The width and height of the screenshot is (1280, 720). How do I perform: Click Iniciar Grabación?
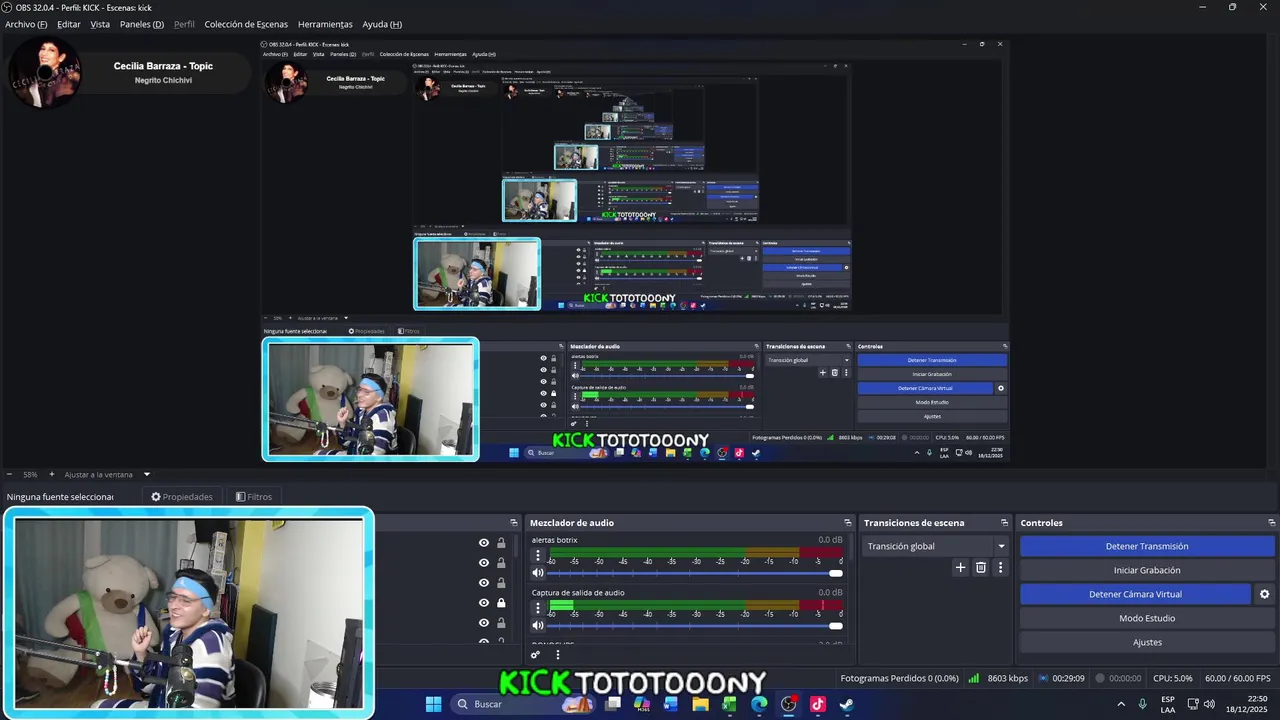coord(1147,570)
